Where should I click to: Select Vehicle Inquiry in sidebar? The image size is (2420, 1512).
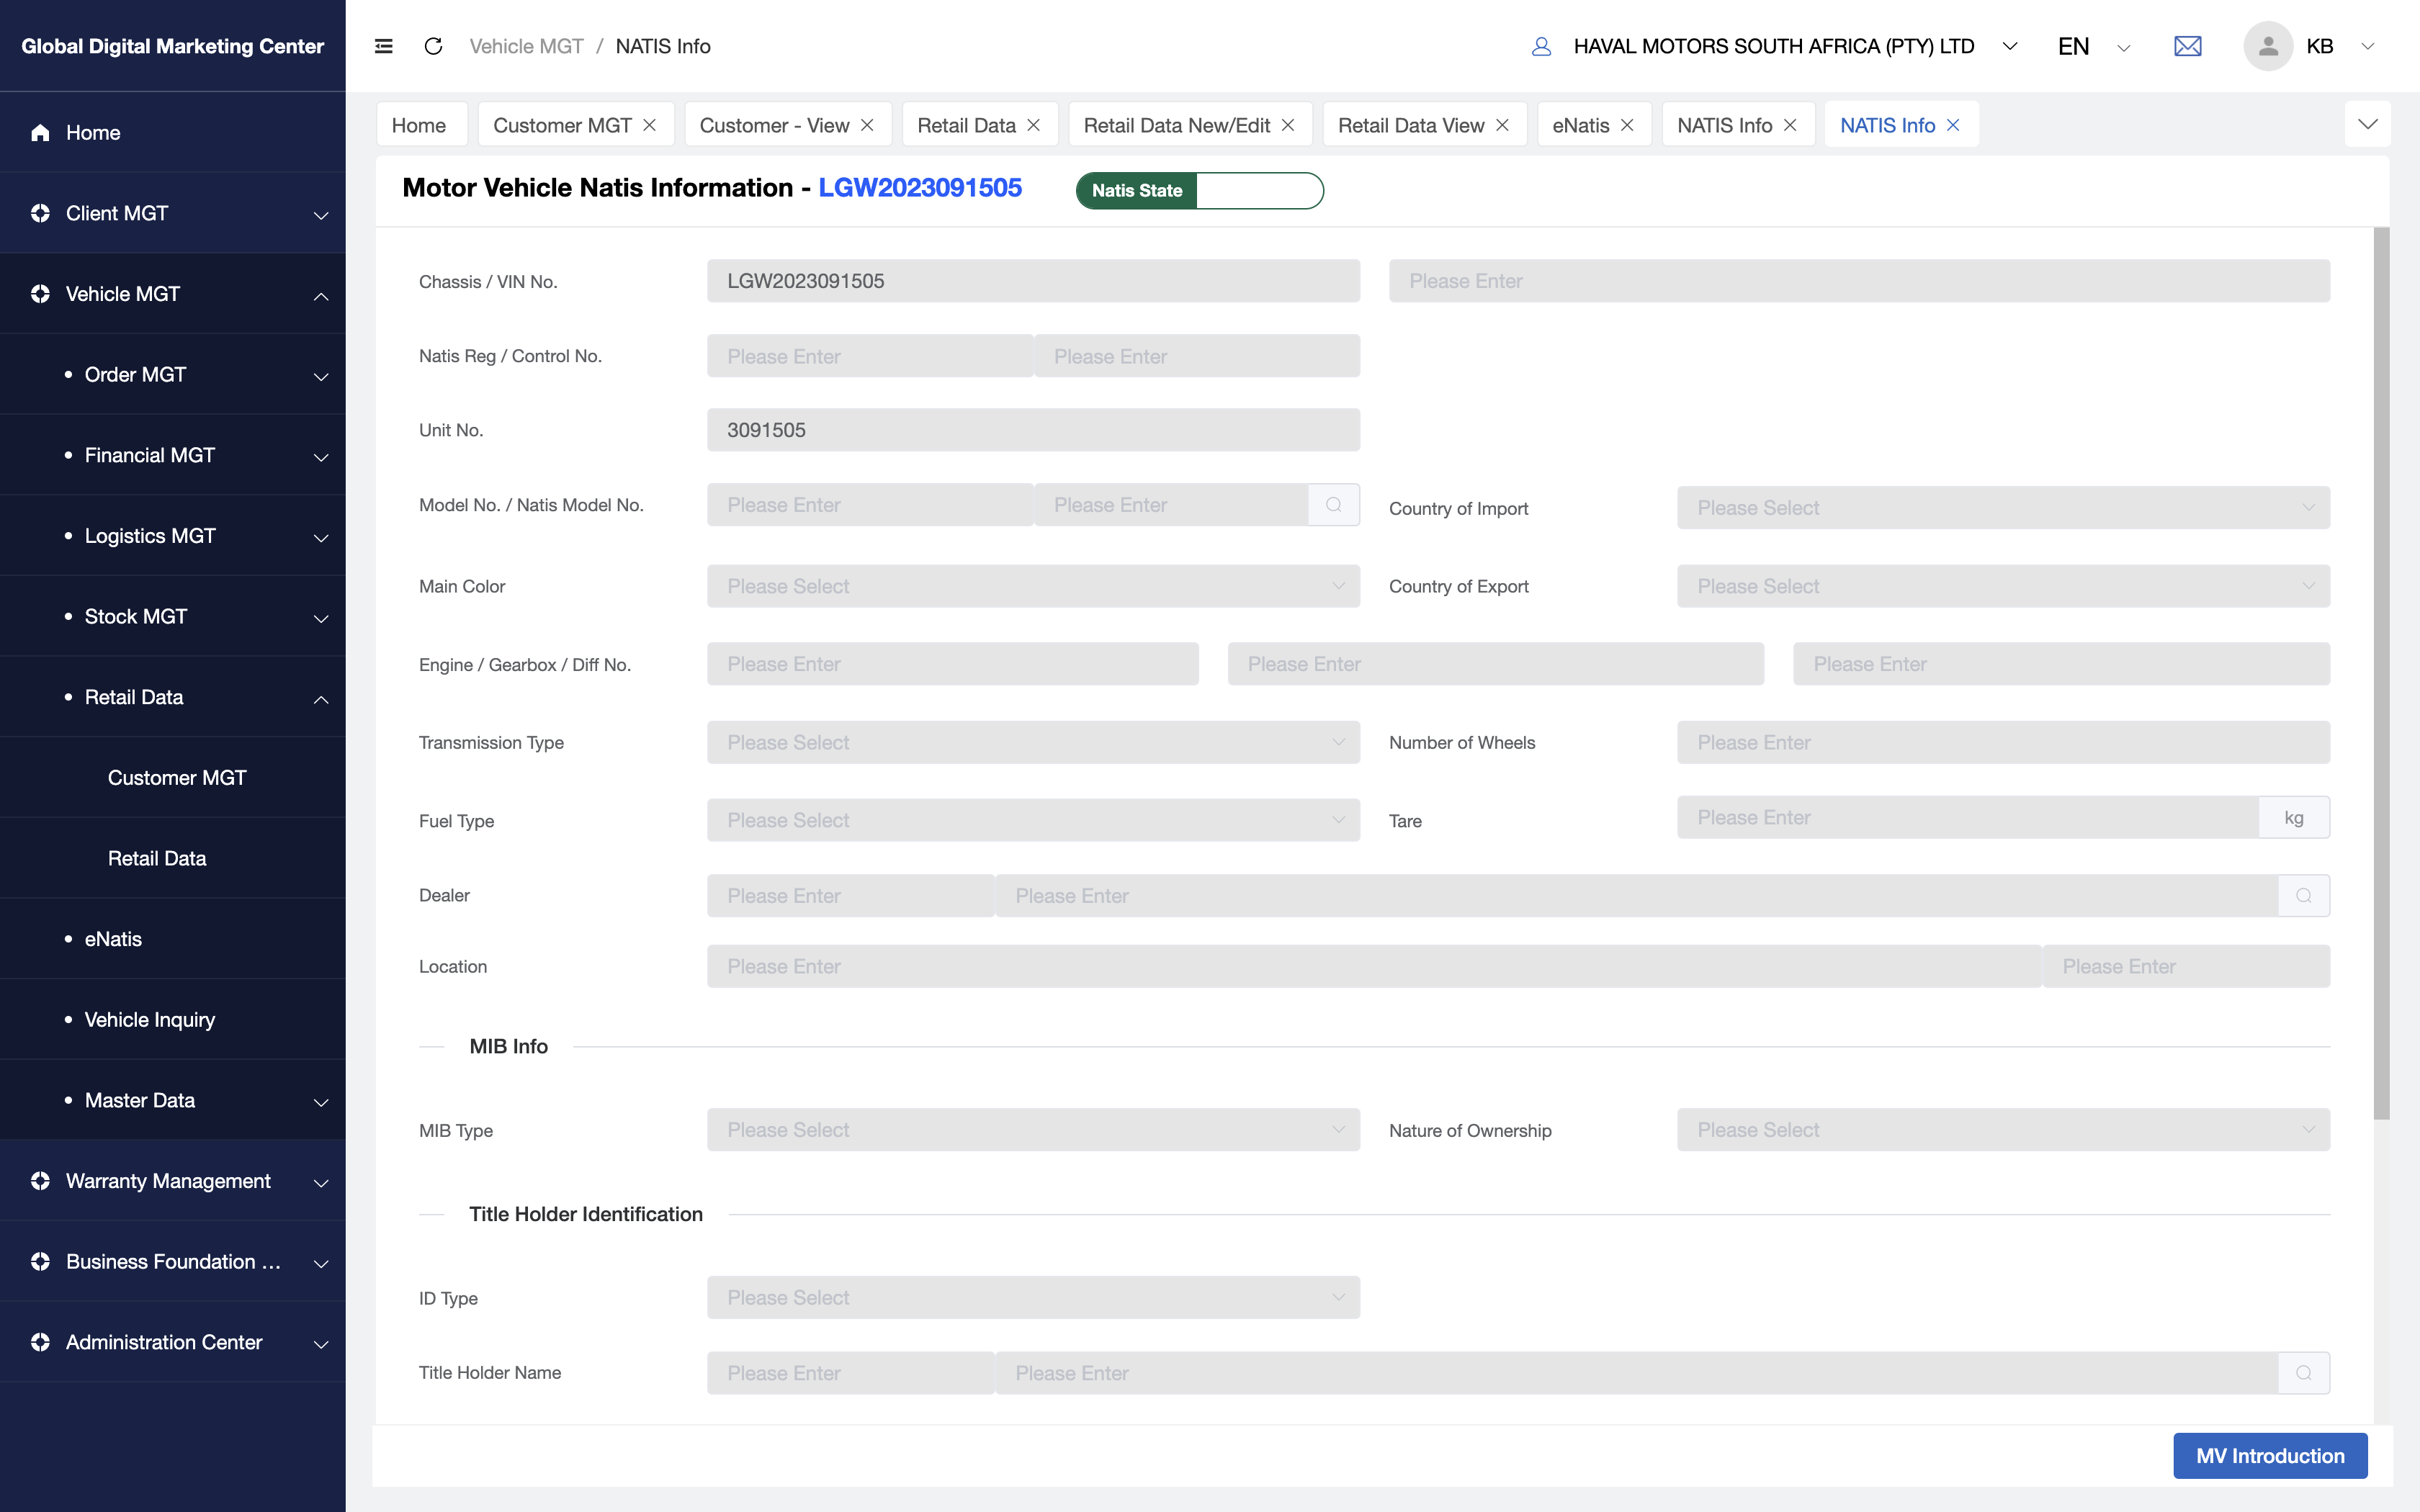150,1019
